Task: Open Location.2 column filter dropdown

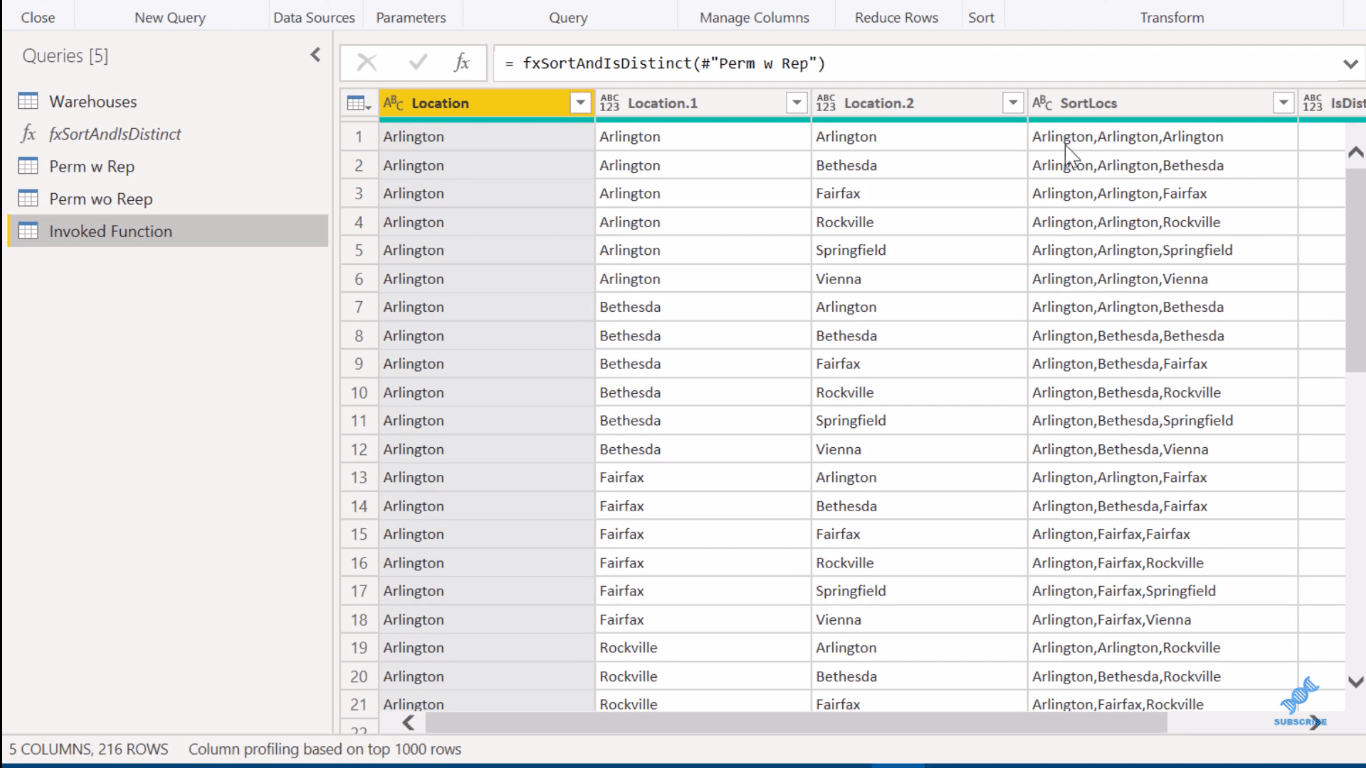Action: (1013, 103)
